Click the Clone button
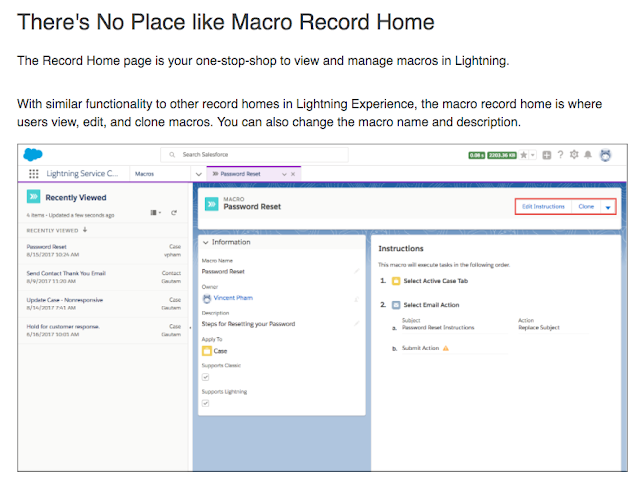Image resolution: width=640 pixels, height=485 pixels. [586, 207]
